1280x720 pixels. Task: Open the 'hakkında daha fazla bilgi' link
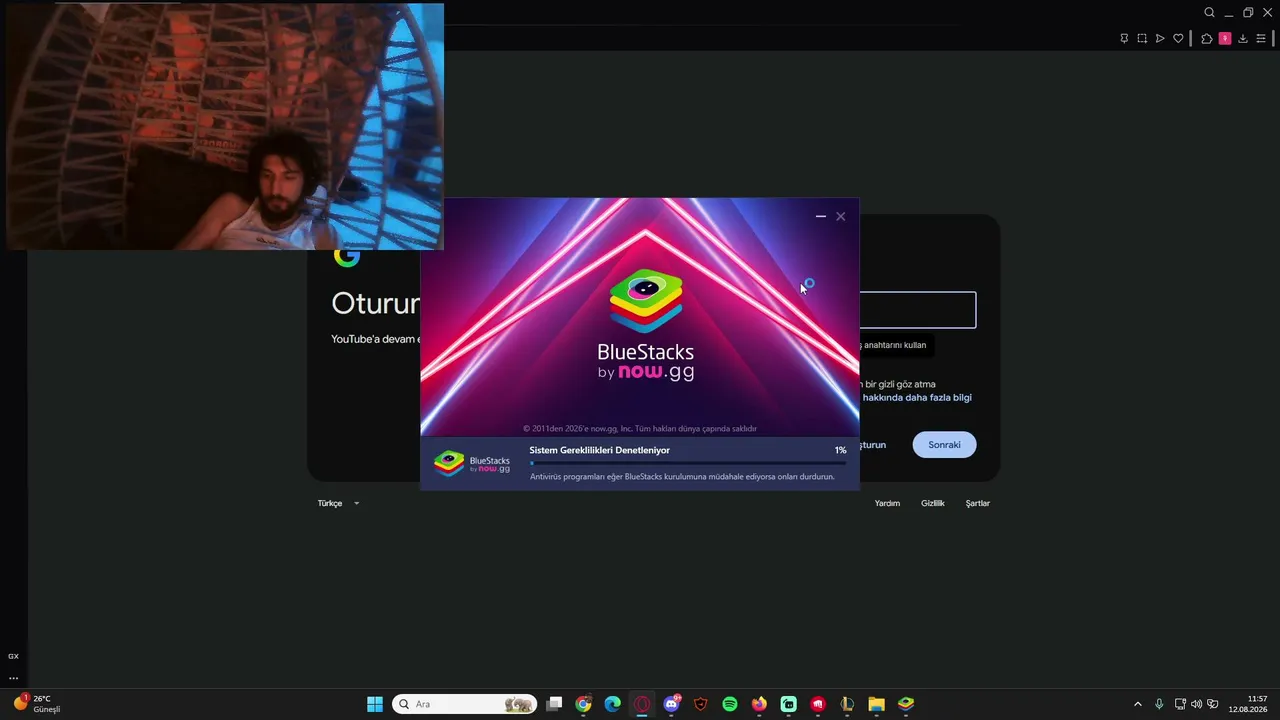(x=917, y=398)
